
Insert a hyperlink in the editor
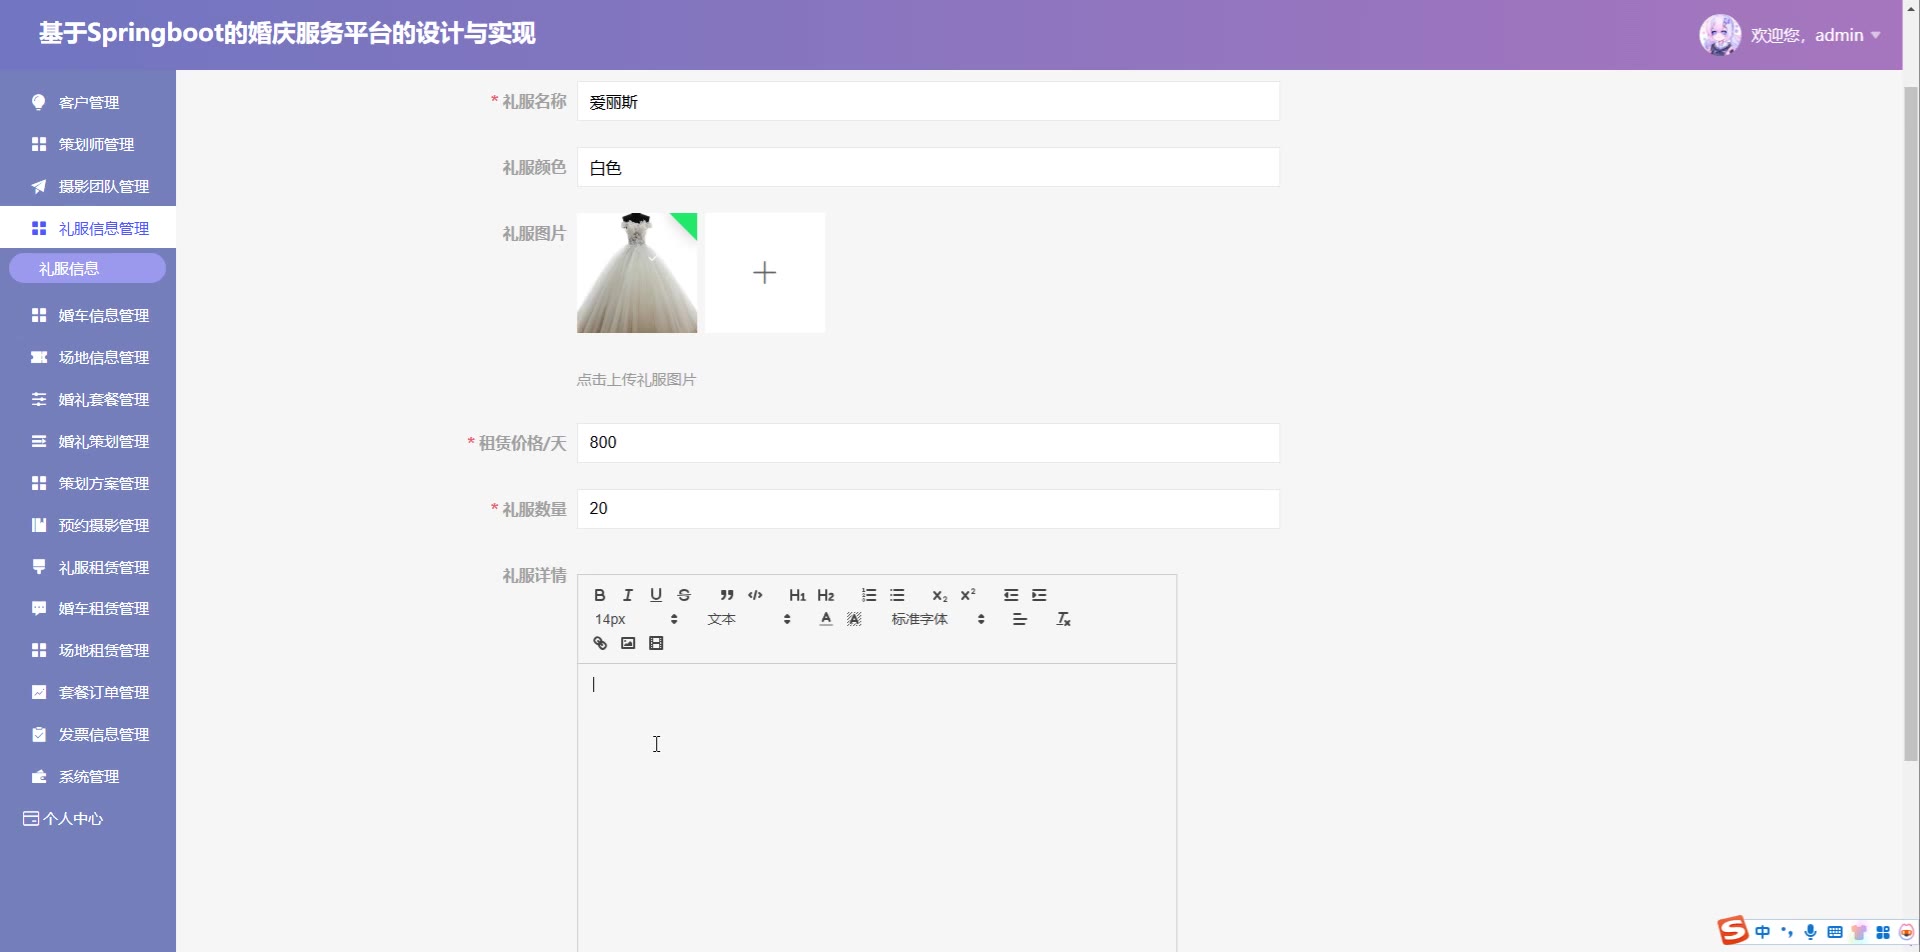click(600, 643)
